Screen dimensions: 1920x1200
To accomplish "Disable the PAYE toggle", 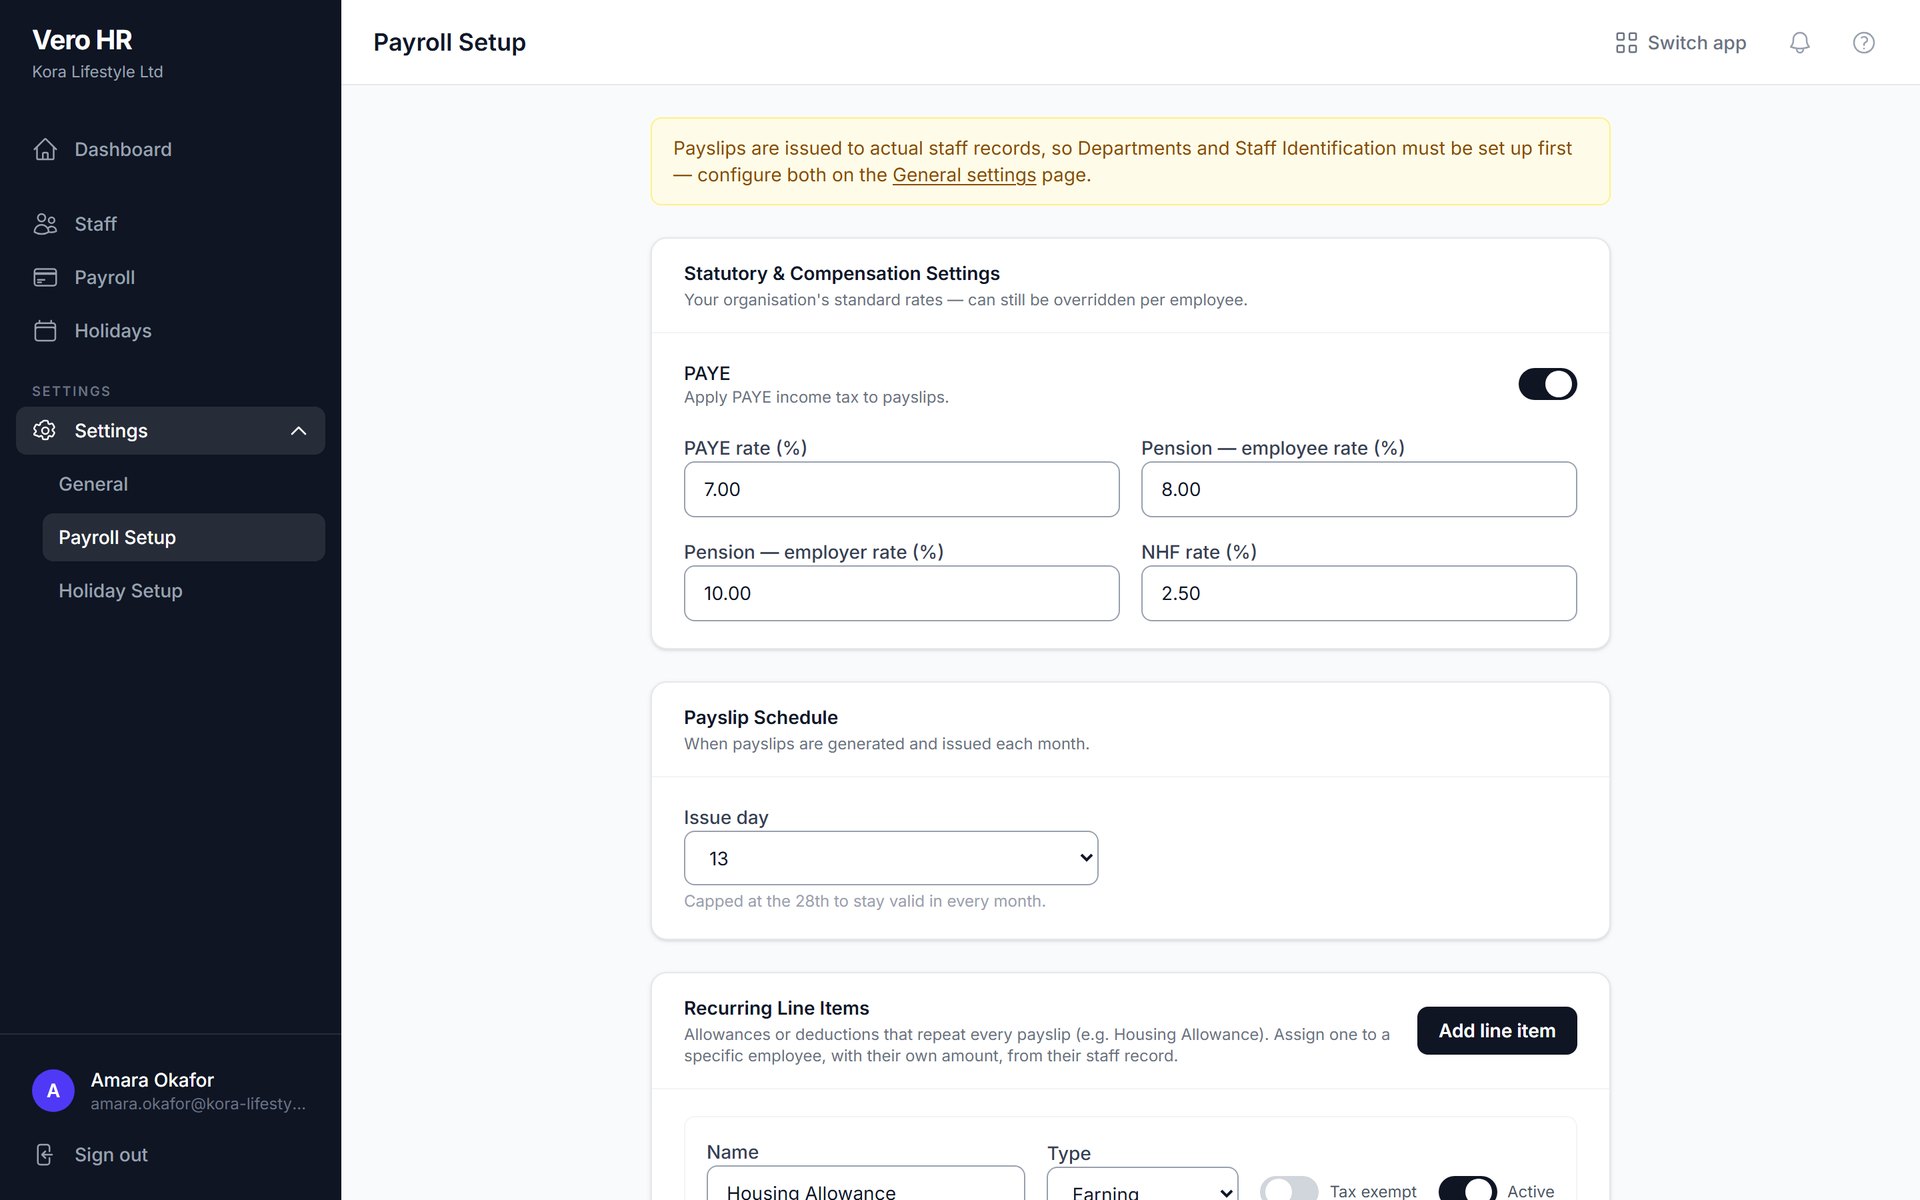I will pyautogui.click(x=1547, y=384).
